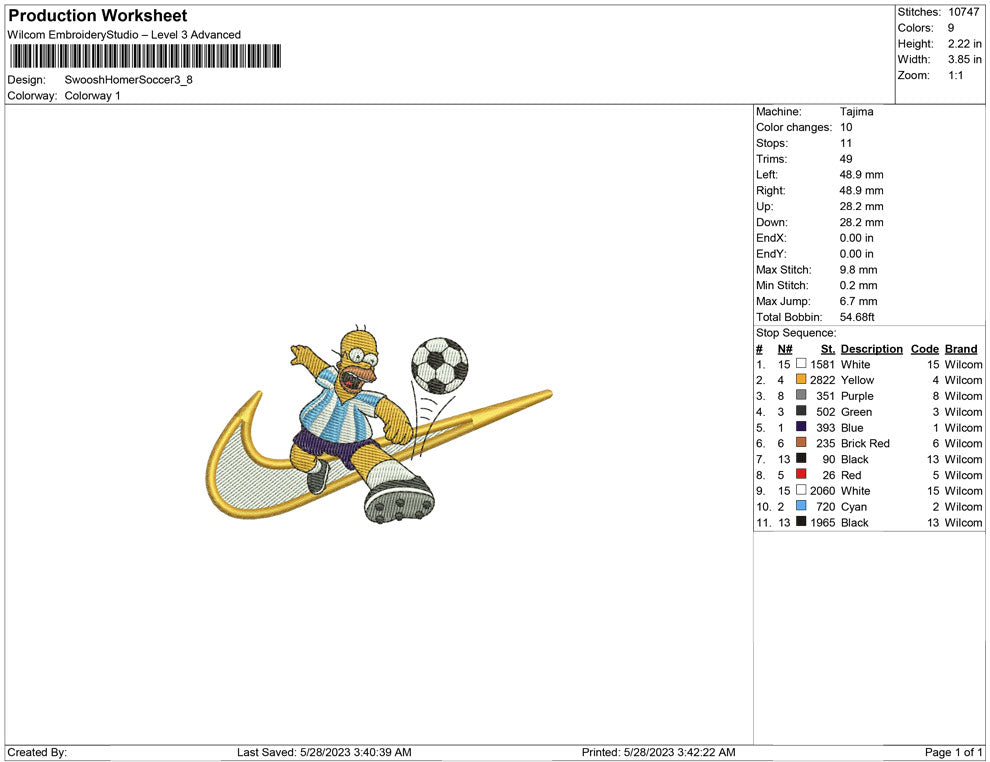Image resolution: width=990 pixels, height=762 pixels.
Task: Click the Trims value '49'
Action: click(846, 159)
